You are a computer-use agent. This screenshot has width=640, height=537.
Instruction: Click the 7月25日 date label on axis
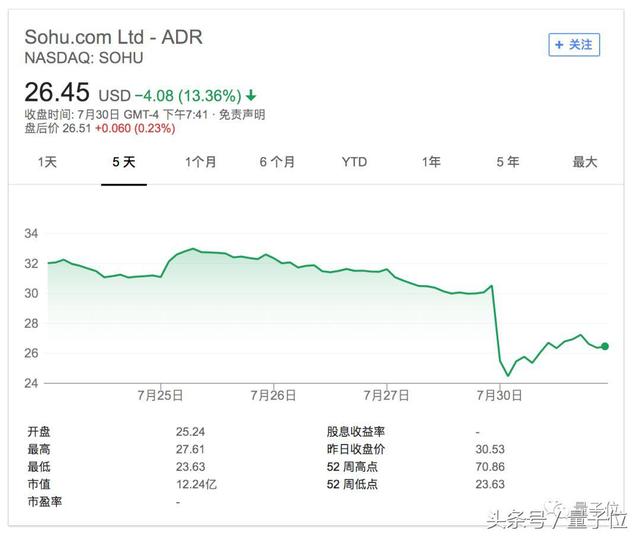click(x=160, y=395)
